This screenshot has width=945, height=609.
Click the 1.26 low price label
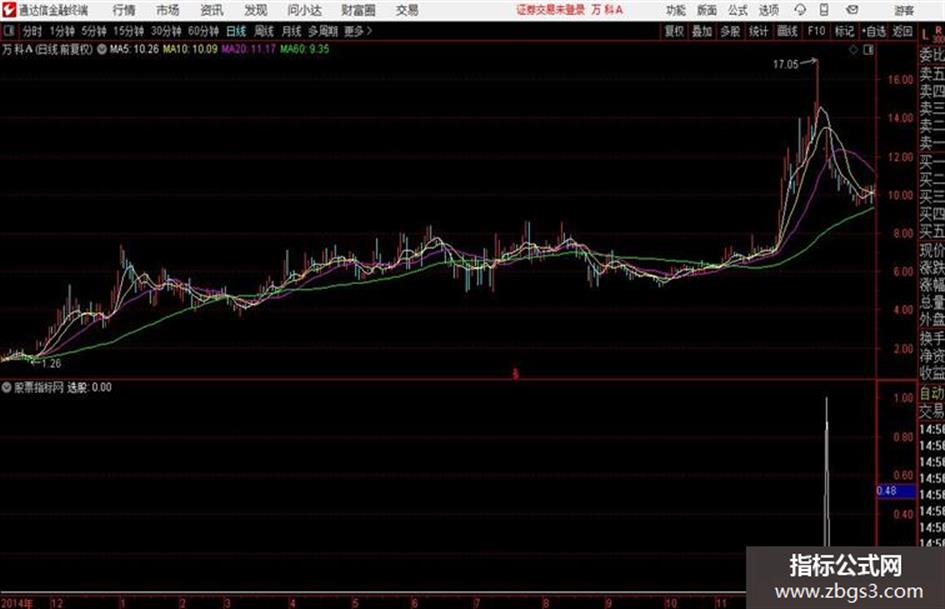[51, 363]
